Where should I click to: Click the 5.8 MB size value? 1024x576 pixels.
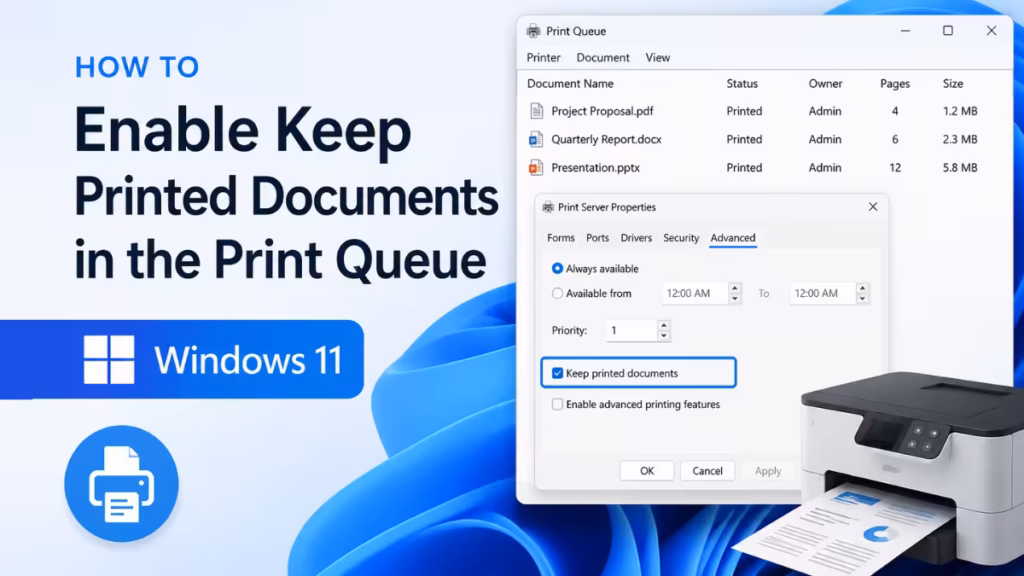coord(960,168)
